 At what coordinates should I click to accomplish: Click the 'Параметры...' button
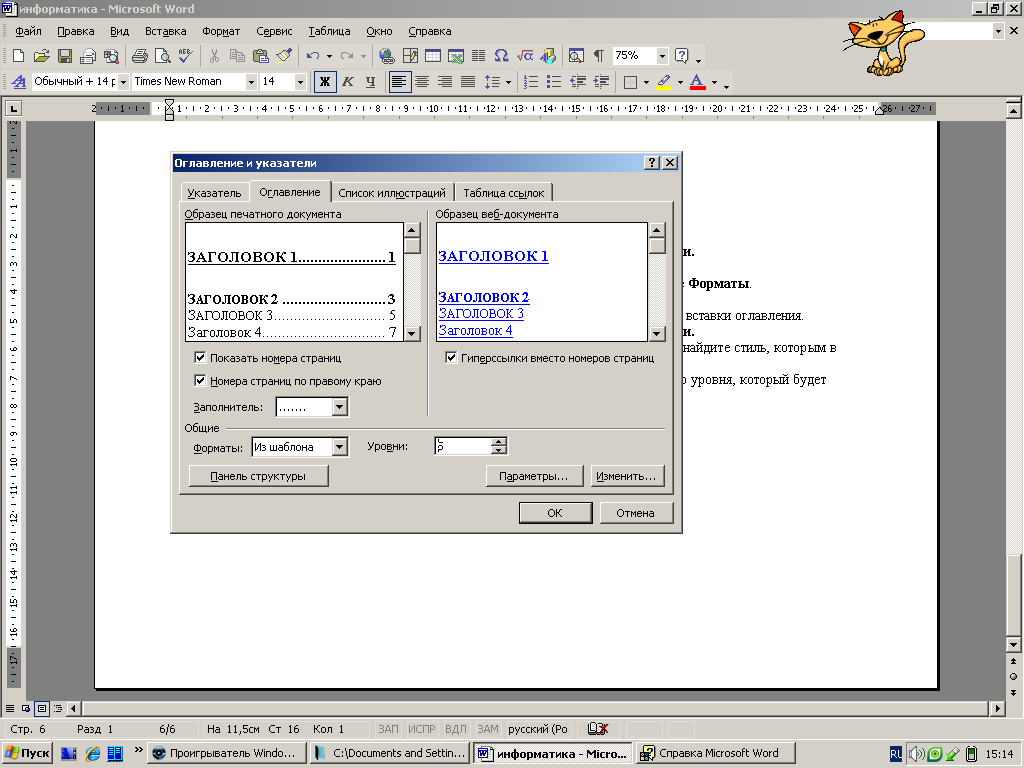(534, 477)
